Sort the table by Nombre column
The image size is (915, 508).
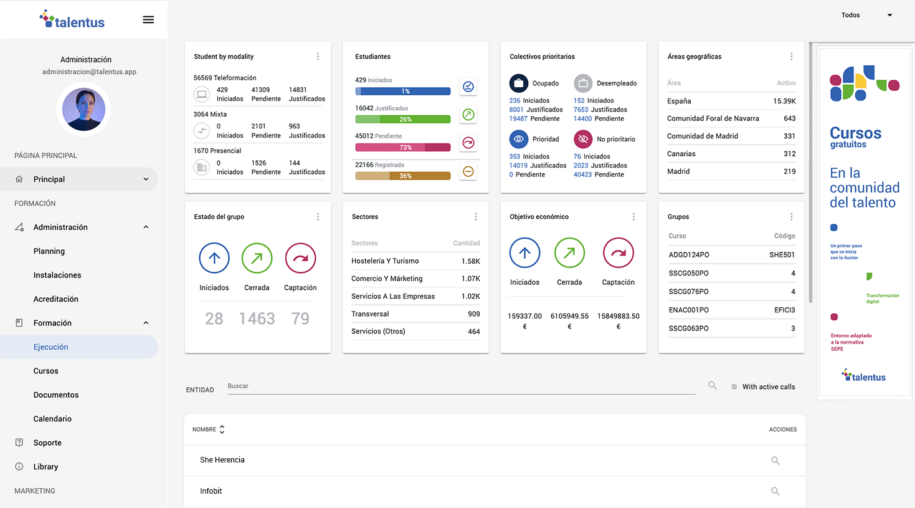tap(209, 429)
